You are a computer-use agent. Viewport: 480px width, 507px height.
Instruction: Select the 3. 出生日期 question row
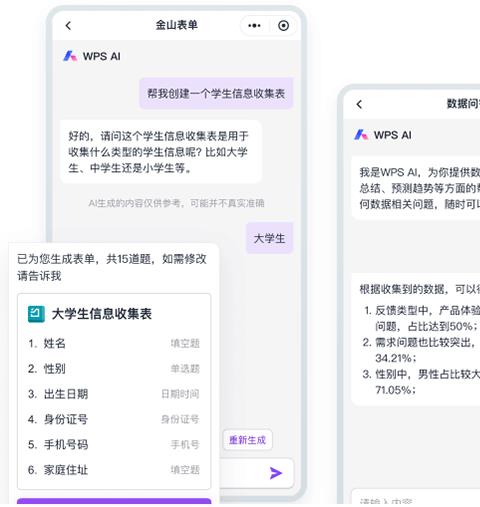114,394
